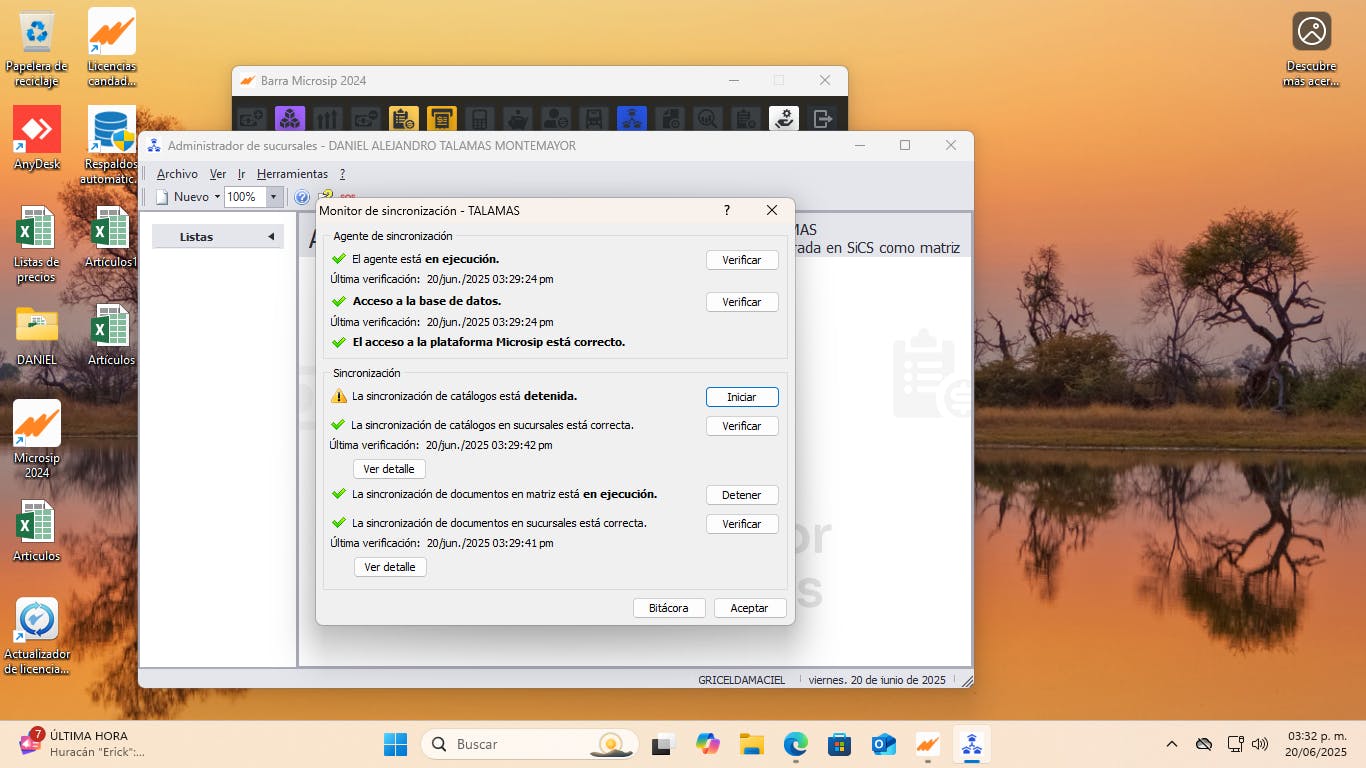Click the blue help icon in Administrador toolbar
The height and width of the screenshot is (768, 1366).
302,197
